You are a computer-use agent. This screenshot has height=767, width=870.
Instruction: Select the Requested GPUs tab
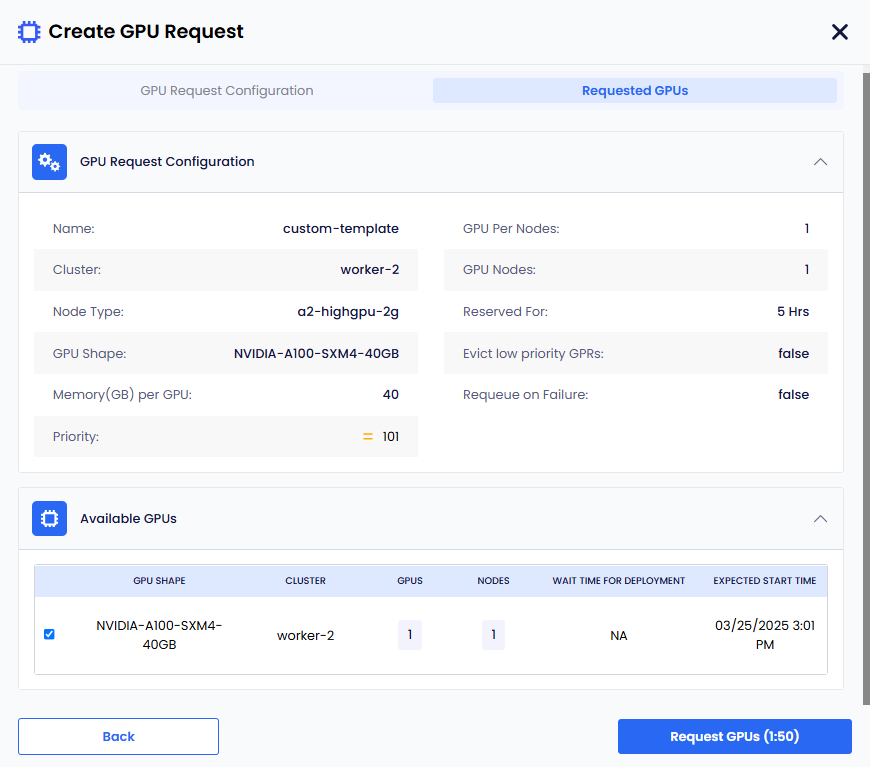point(635,90)
